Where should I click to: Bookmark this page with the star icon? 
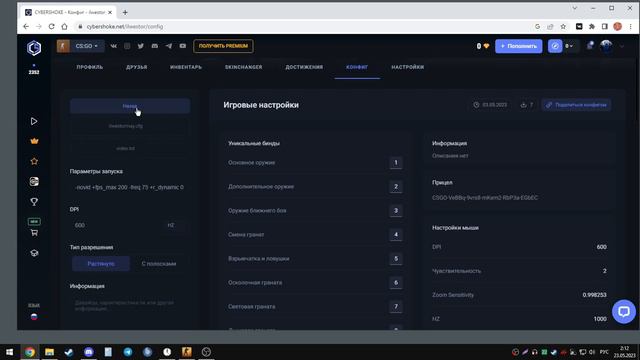tap(563, 27)
